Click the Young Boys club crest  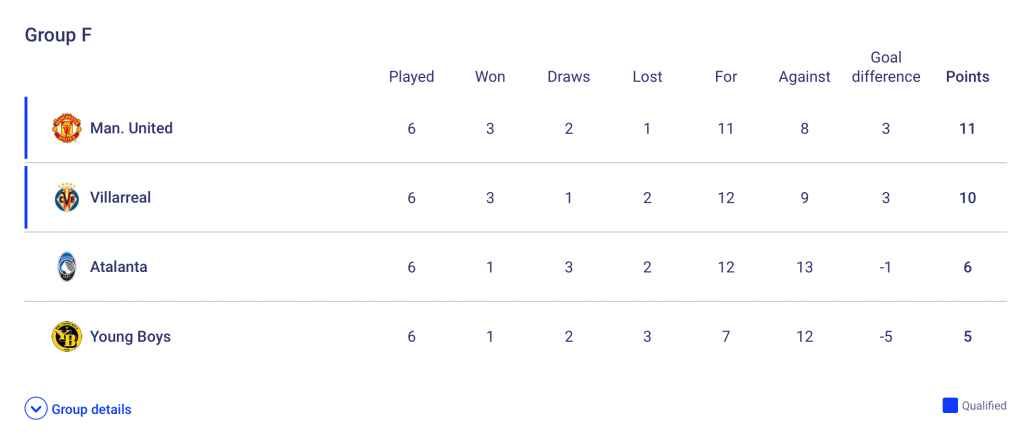67,337
